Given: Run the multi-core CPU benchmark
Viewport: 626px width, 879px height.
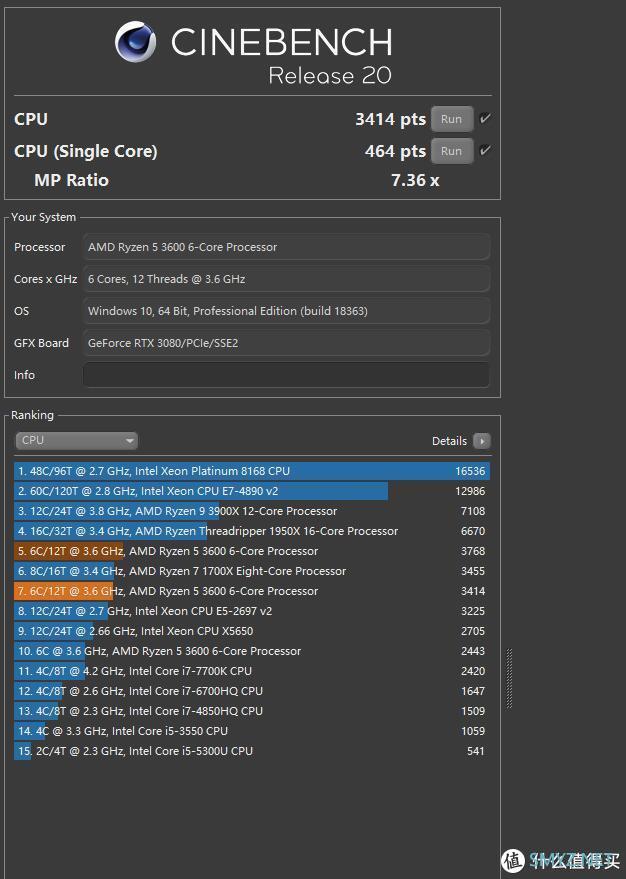Looking at the screenshot, I should click(x=452, y=119).
